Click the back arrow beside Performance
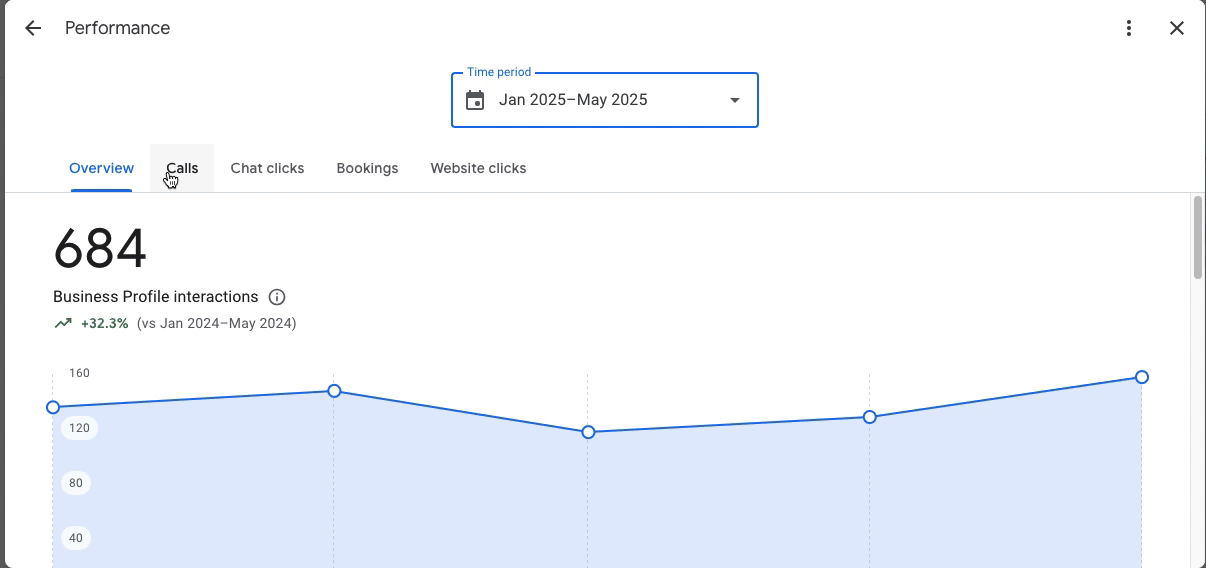The height and width of the screenshot is (568, 1206). pos(33,28)
